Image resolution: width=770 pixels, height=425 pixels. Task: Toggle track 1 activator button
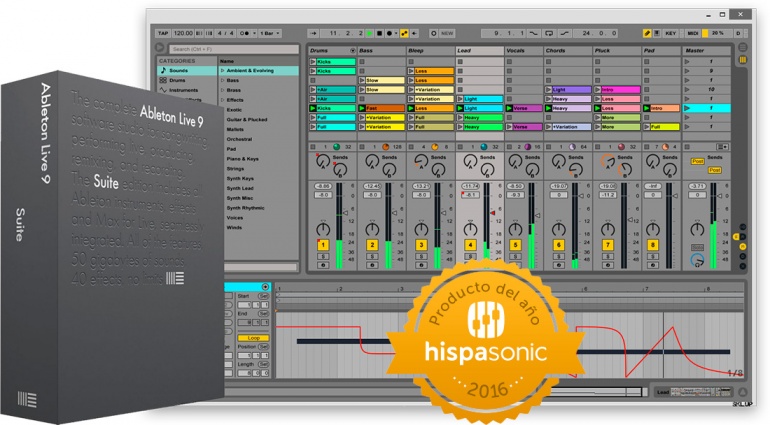[x=323, y=245]
